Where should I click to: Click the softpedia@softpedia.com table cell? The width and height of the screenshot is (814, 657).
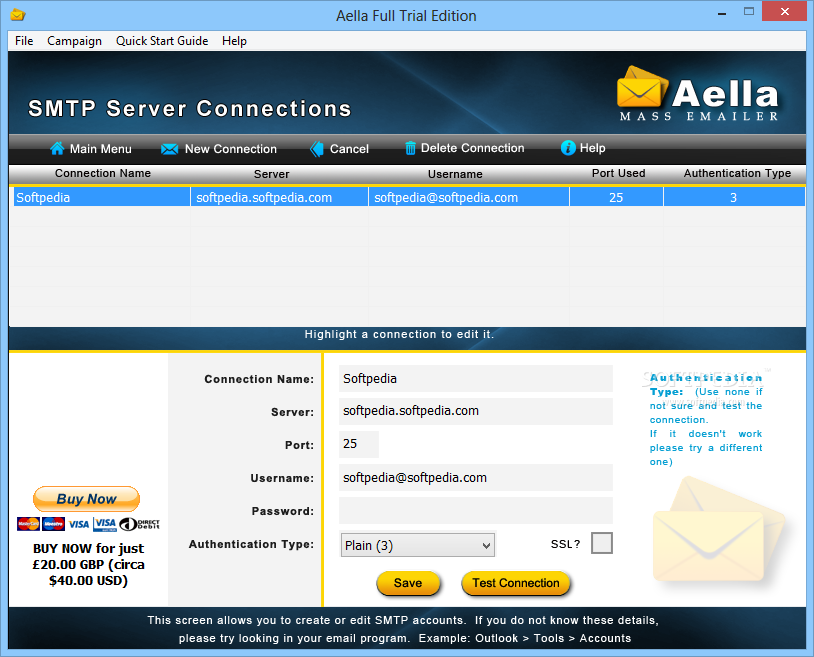(x=469, y=197)
